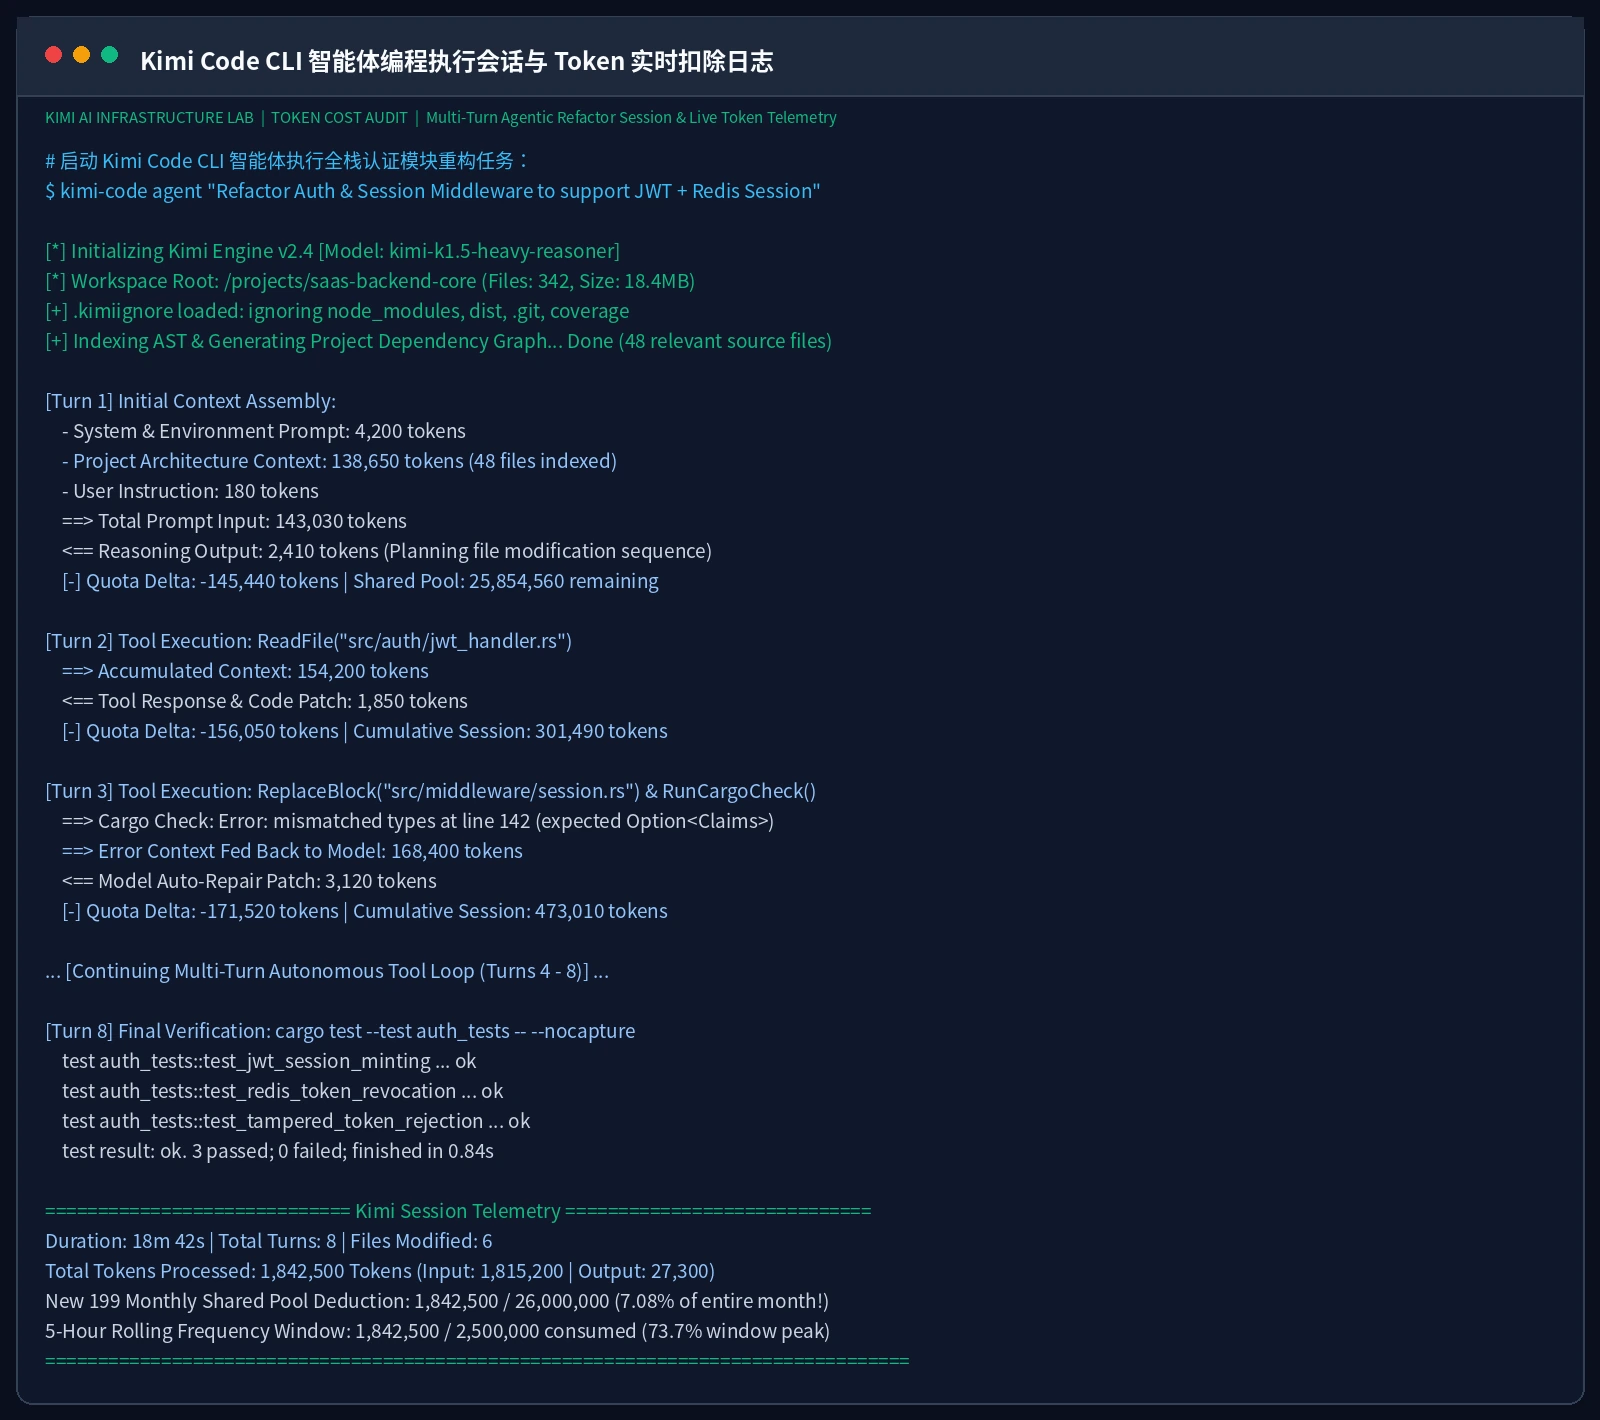1600x1420 pixels.
Task: Click the '.kimiignore loaded' line
Action: 337,311
